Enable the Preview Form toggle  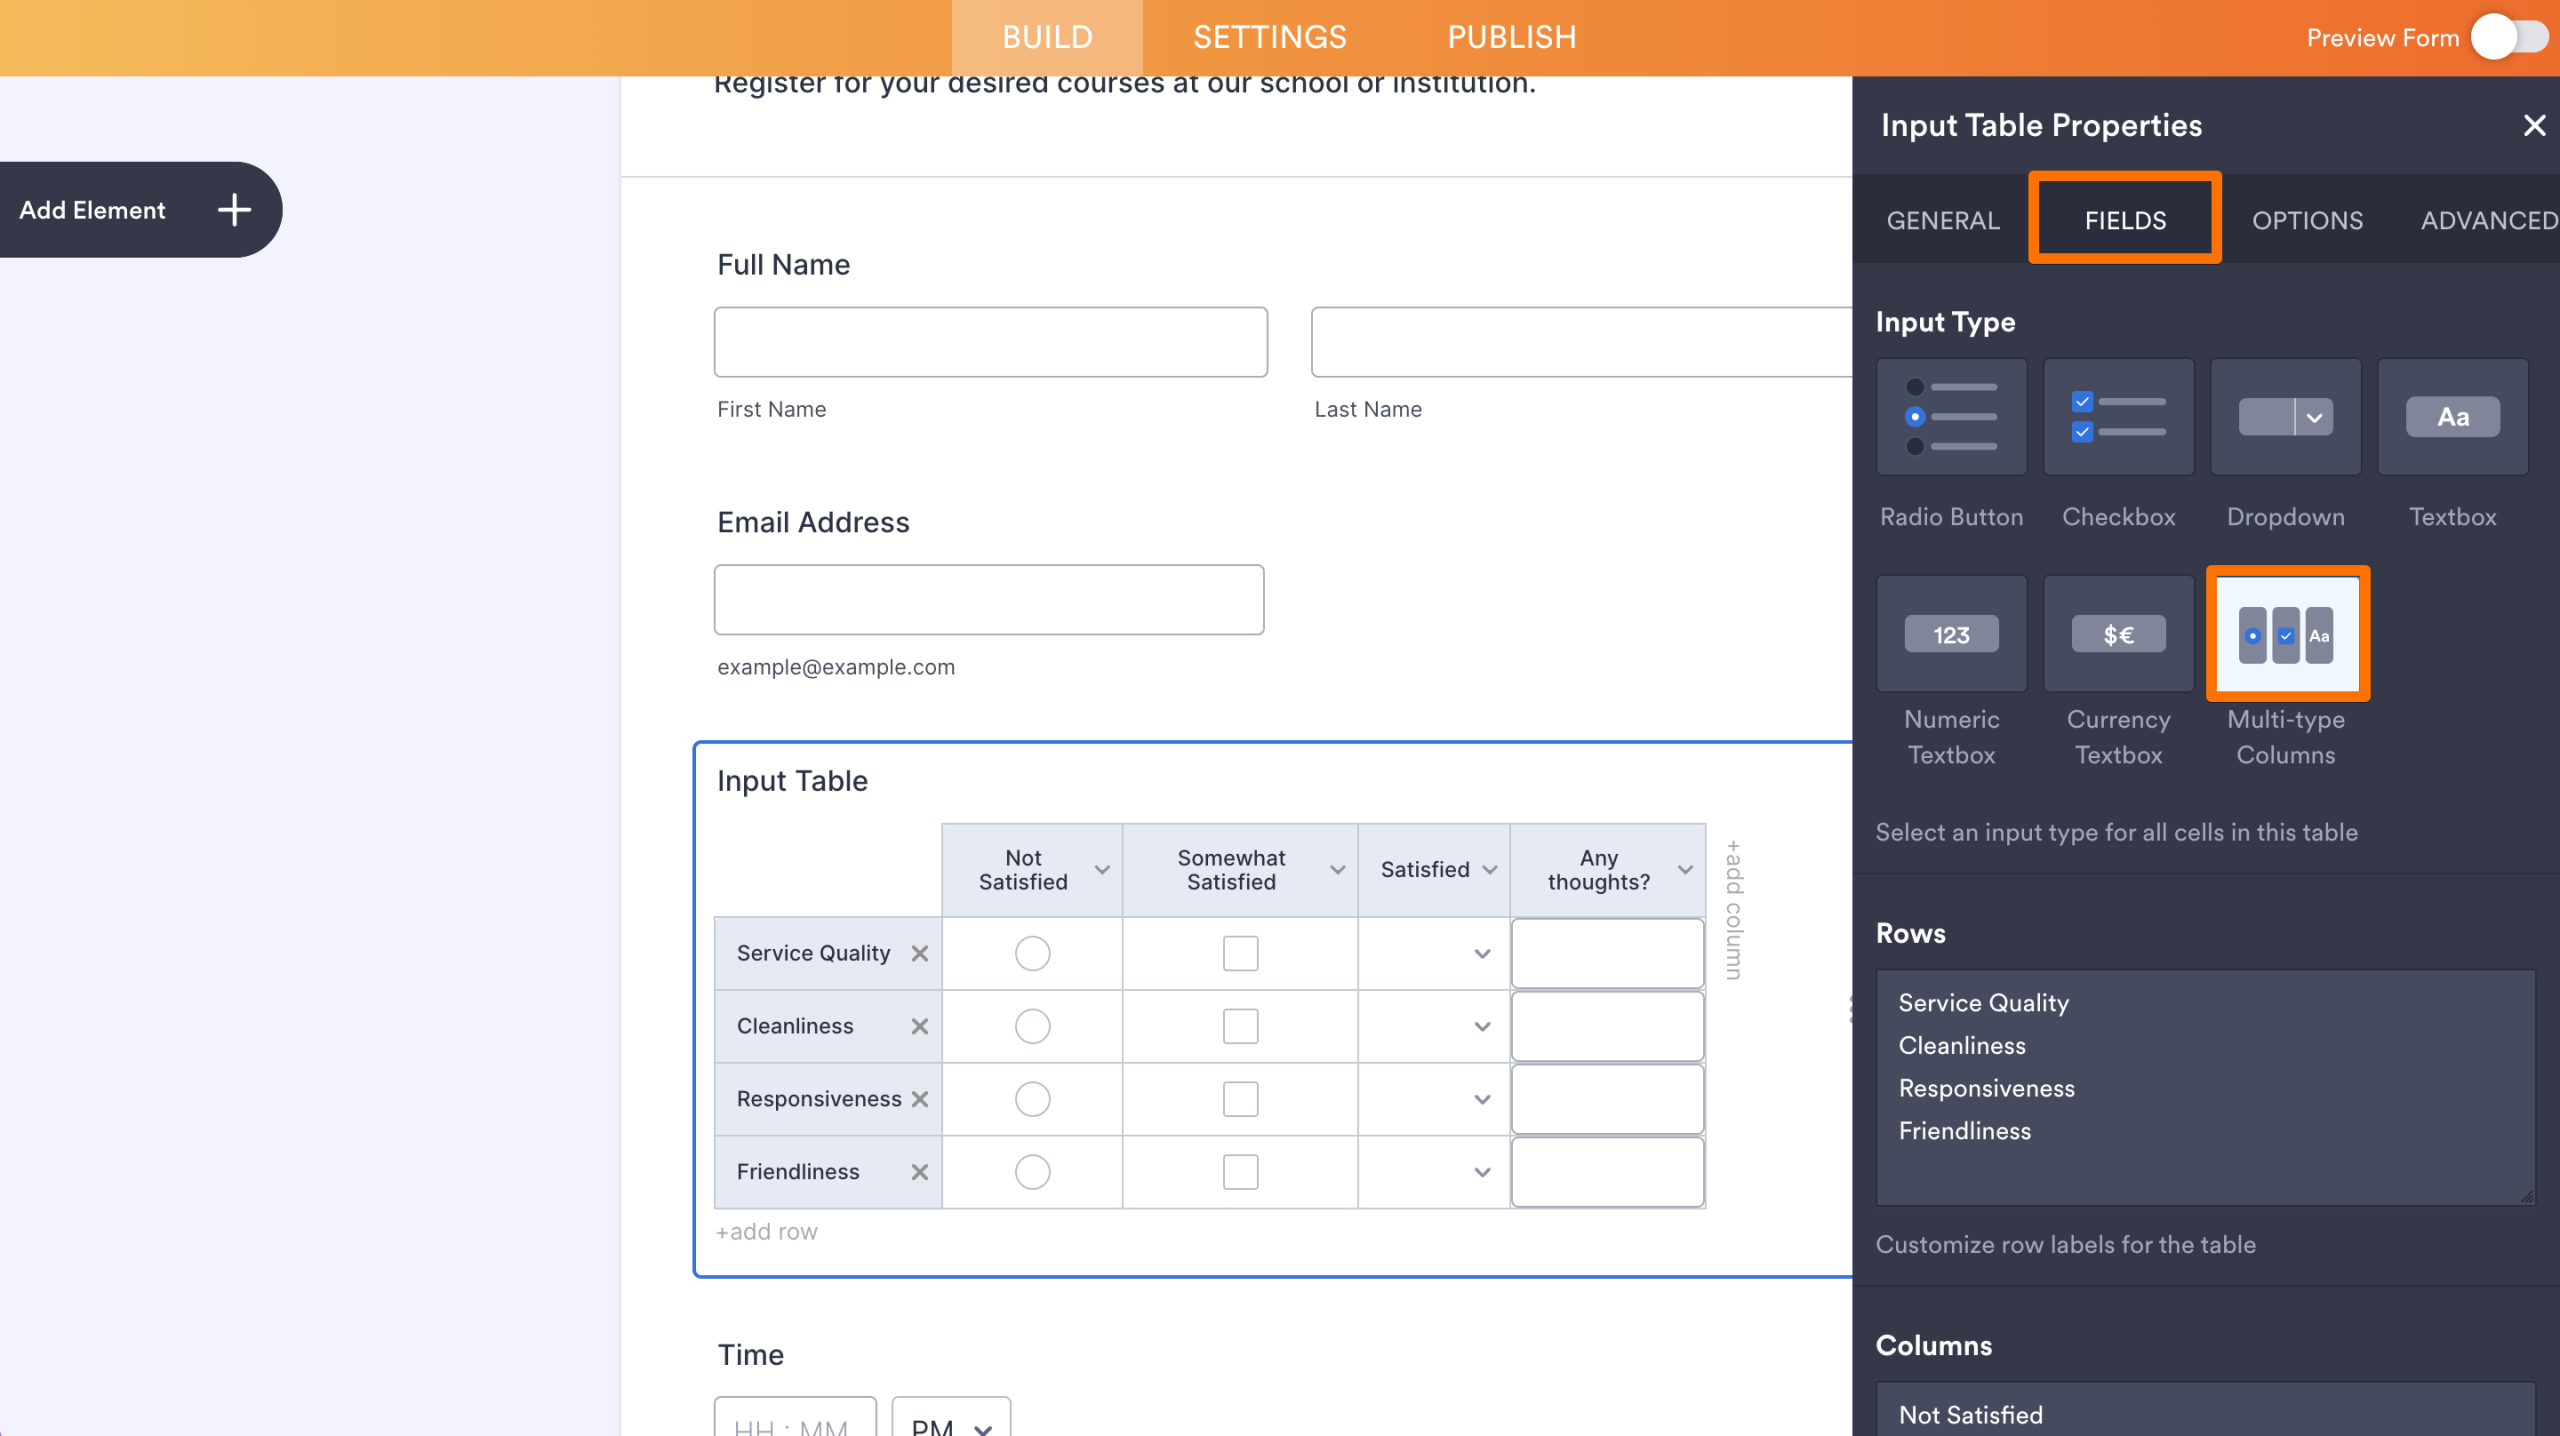coord(2508,37)
